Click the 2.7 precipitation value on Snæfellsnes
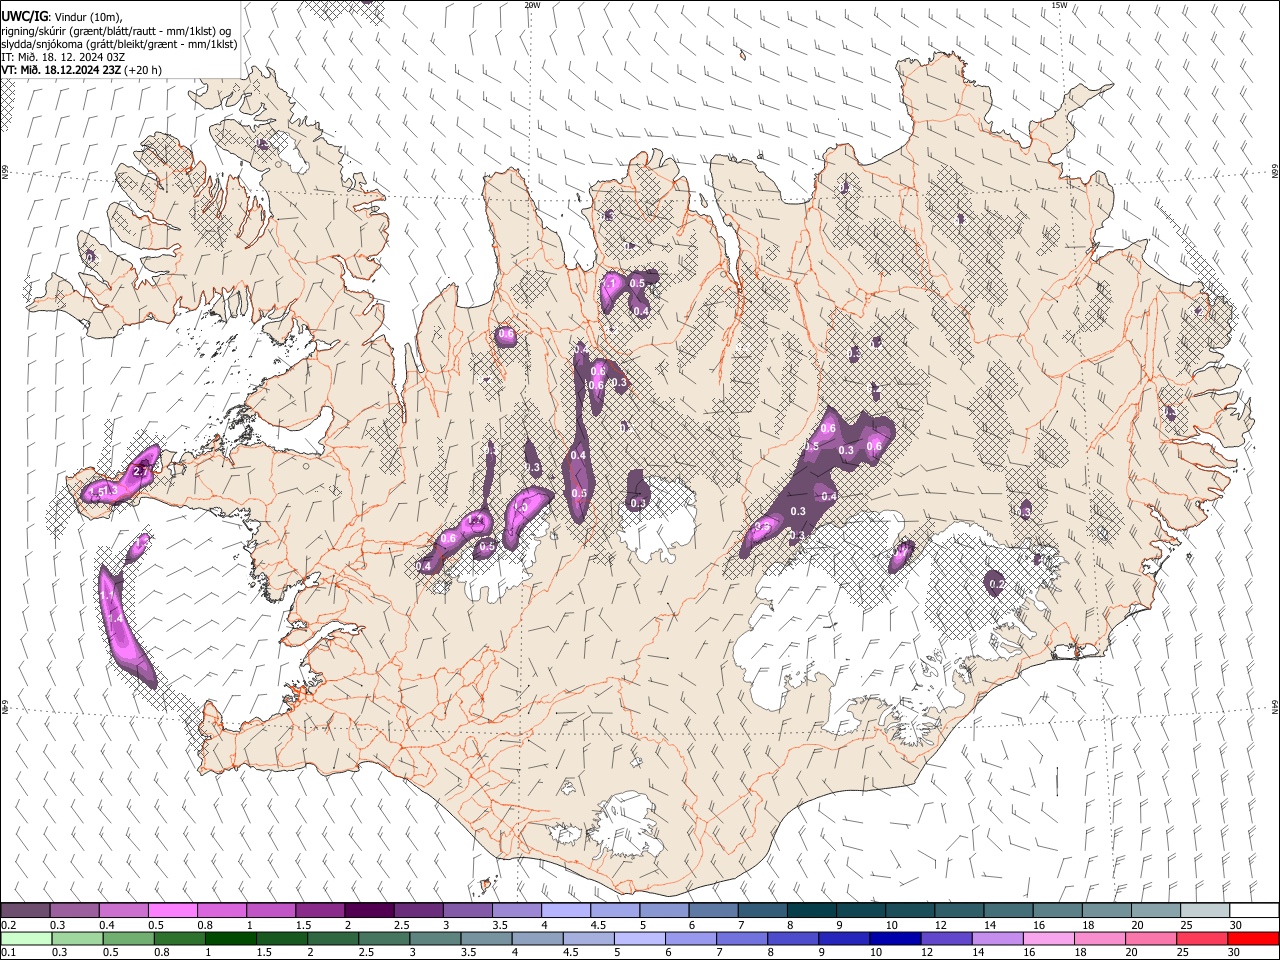The height and width of the screenshot is (960, 1280). tap(141, 471)
